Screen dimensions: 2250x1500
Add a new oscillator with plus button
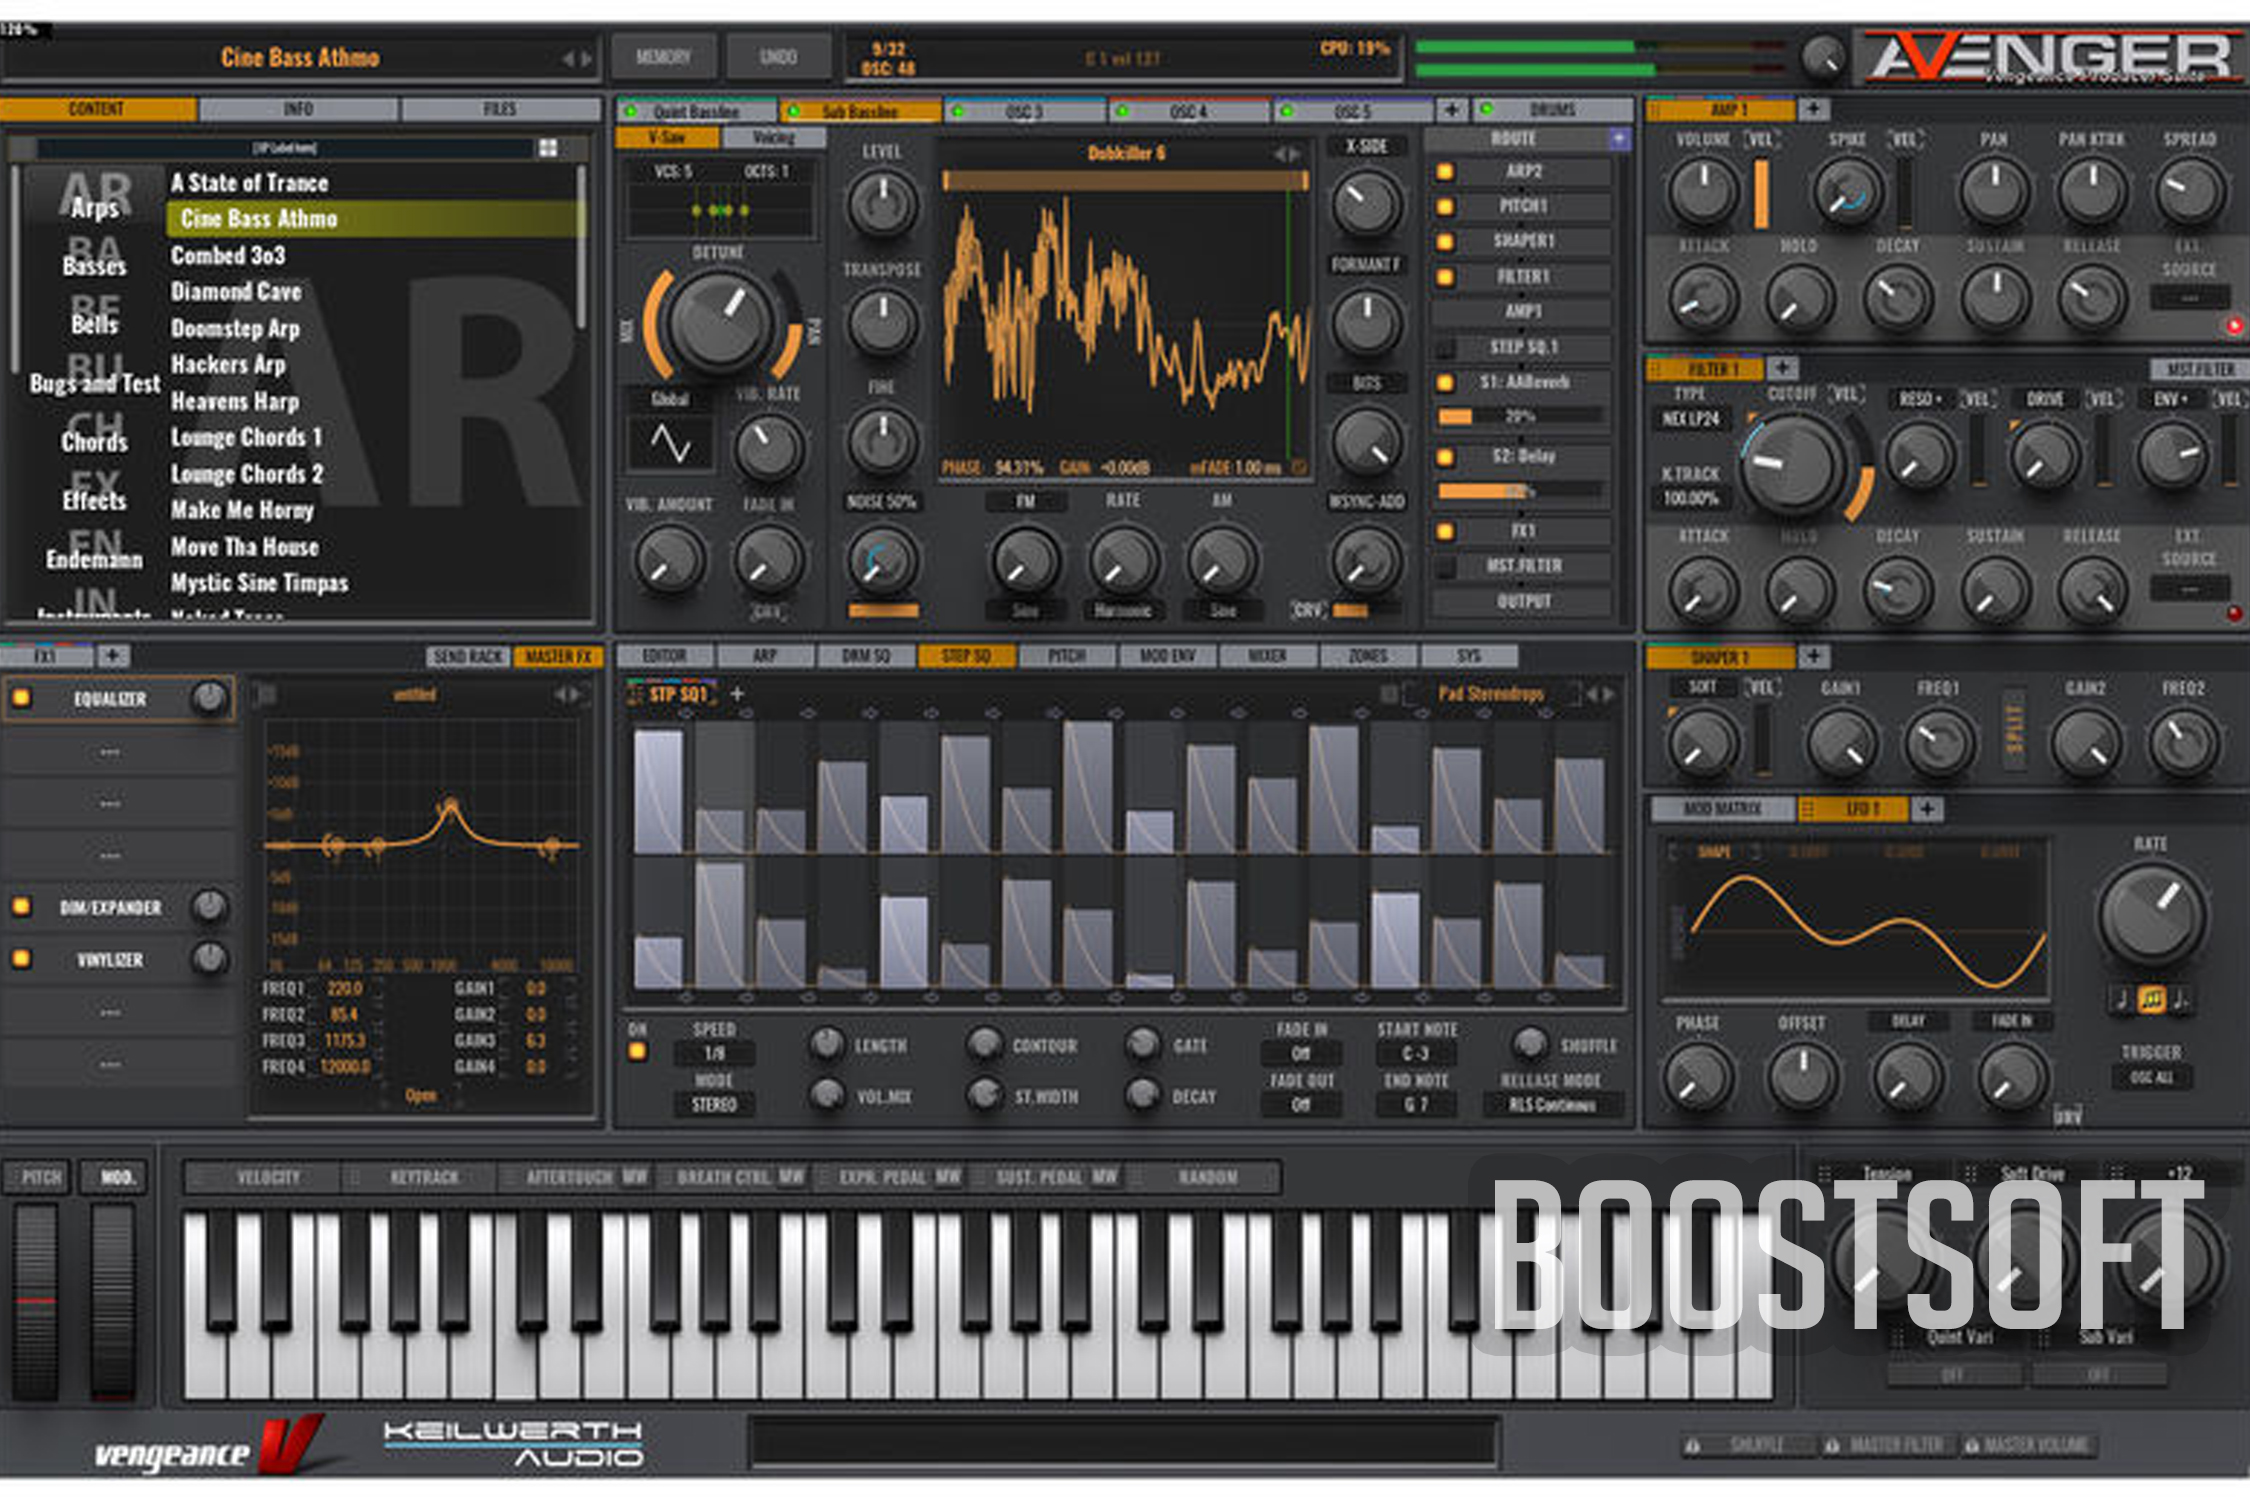tap(1451, 110)
